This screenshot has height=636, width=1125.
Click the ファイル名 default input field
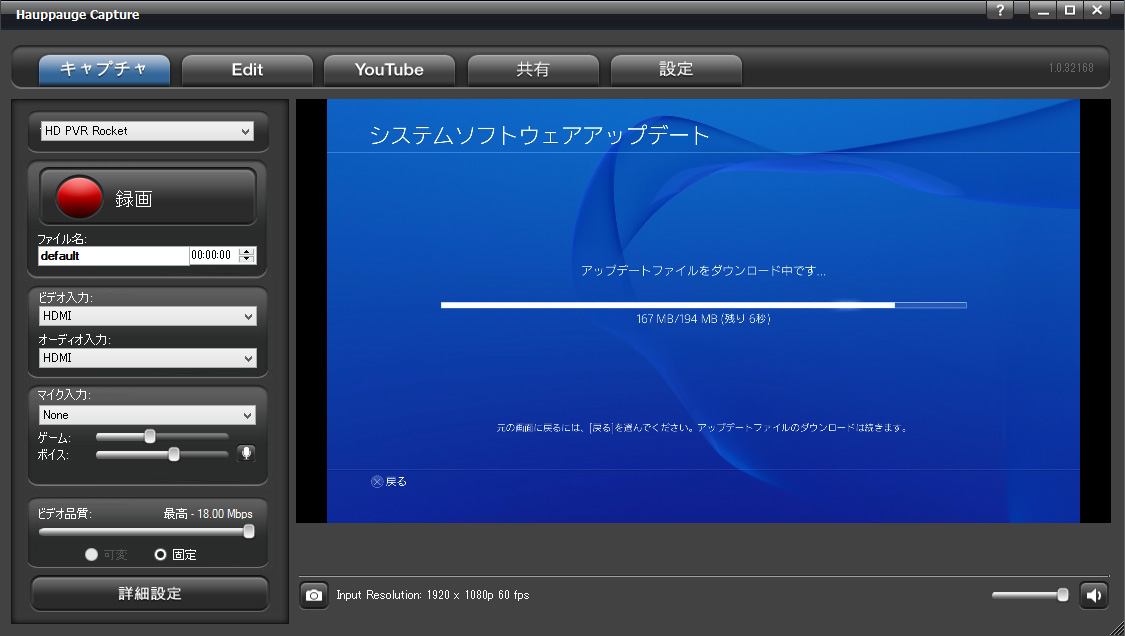[x=113, y=256]
